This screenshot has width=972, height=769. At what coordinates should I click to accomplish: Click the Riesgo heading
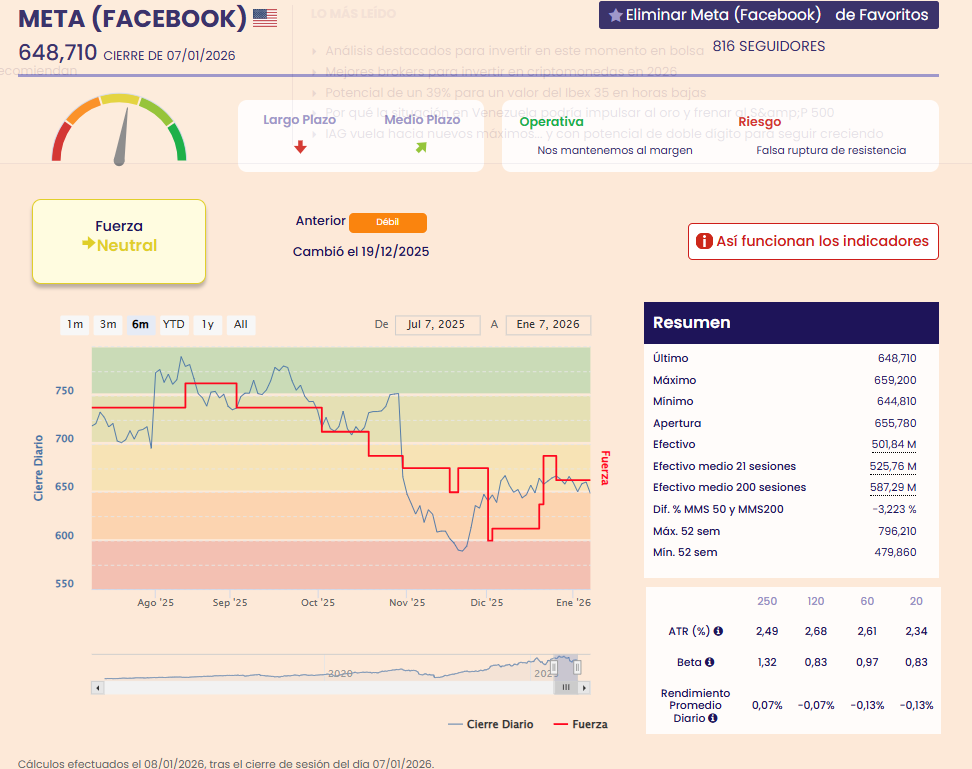[x=759, y=121]
